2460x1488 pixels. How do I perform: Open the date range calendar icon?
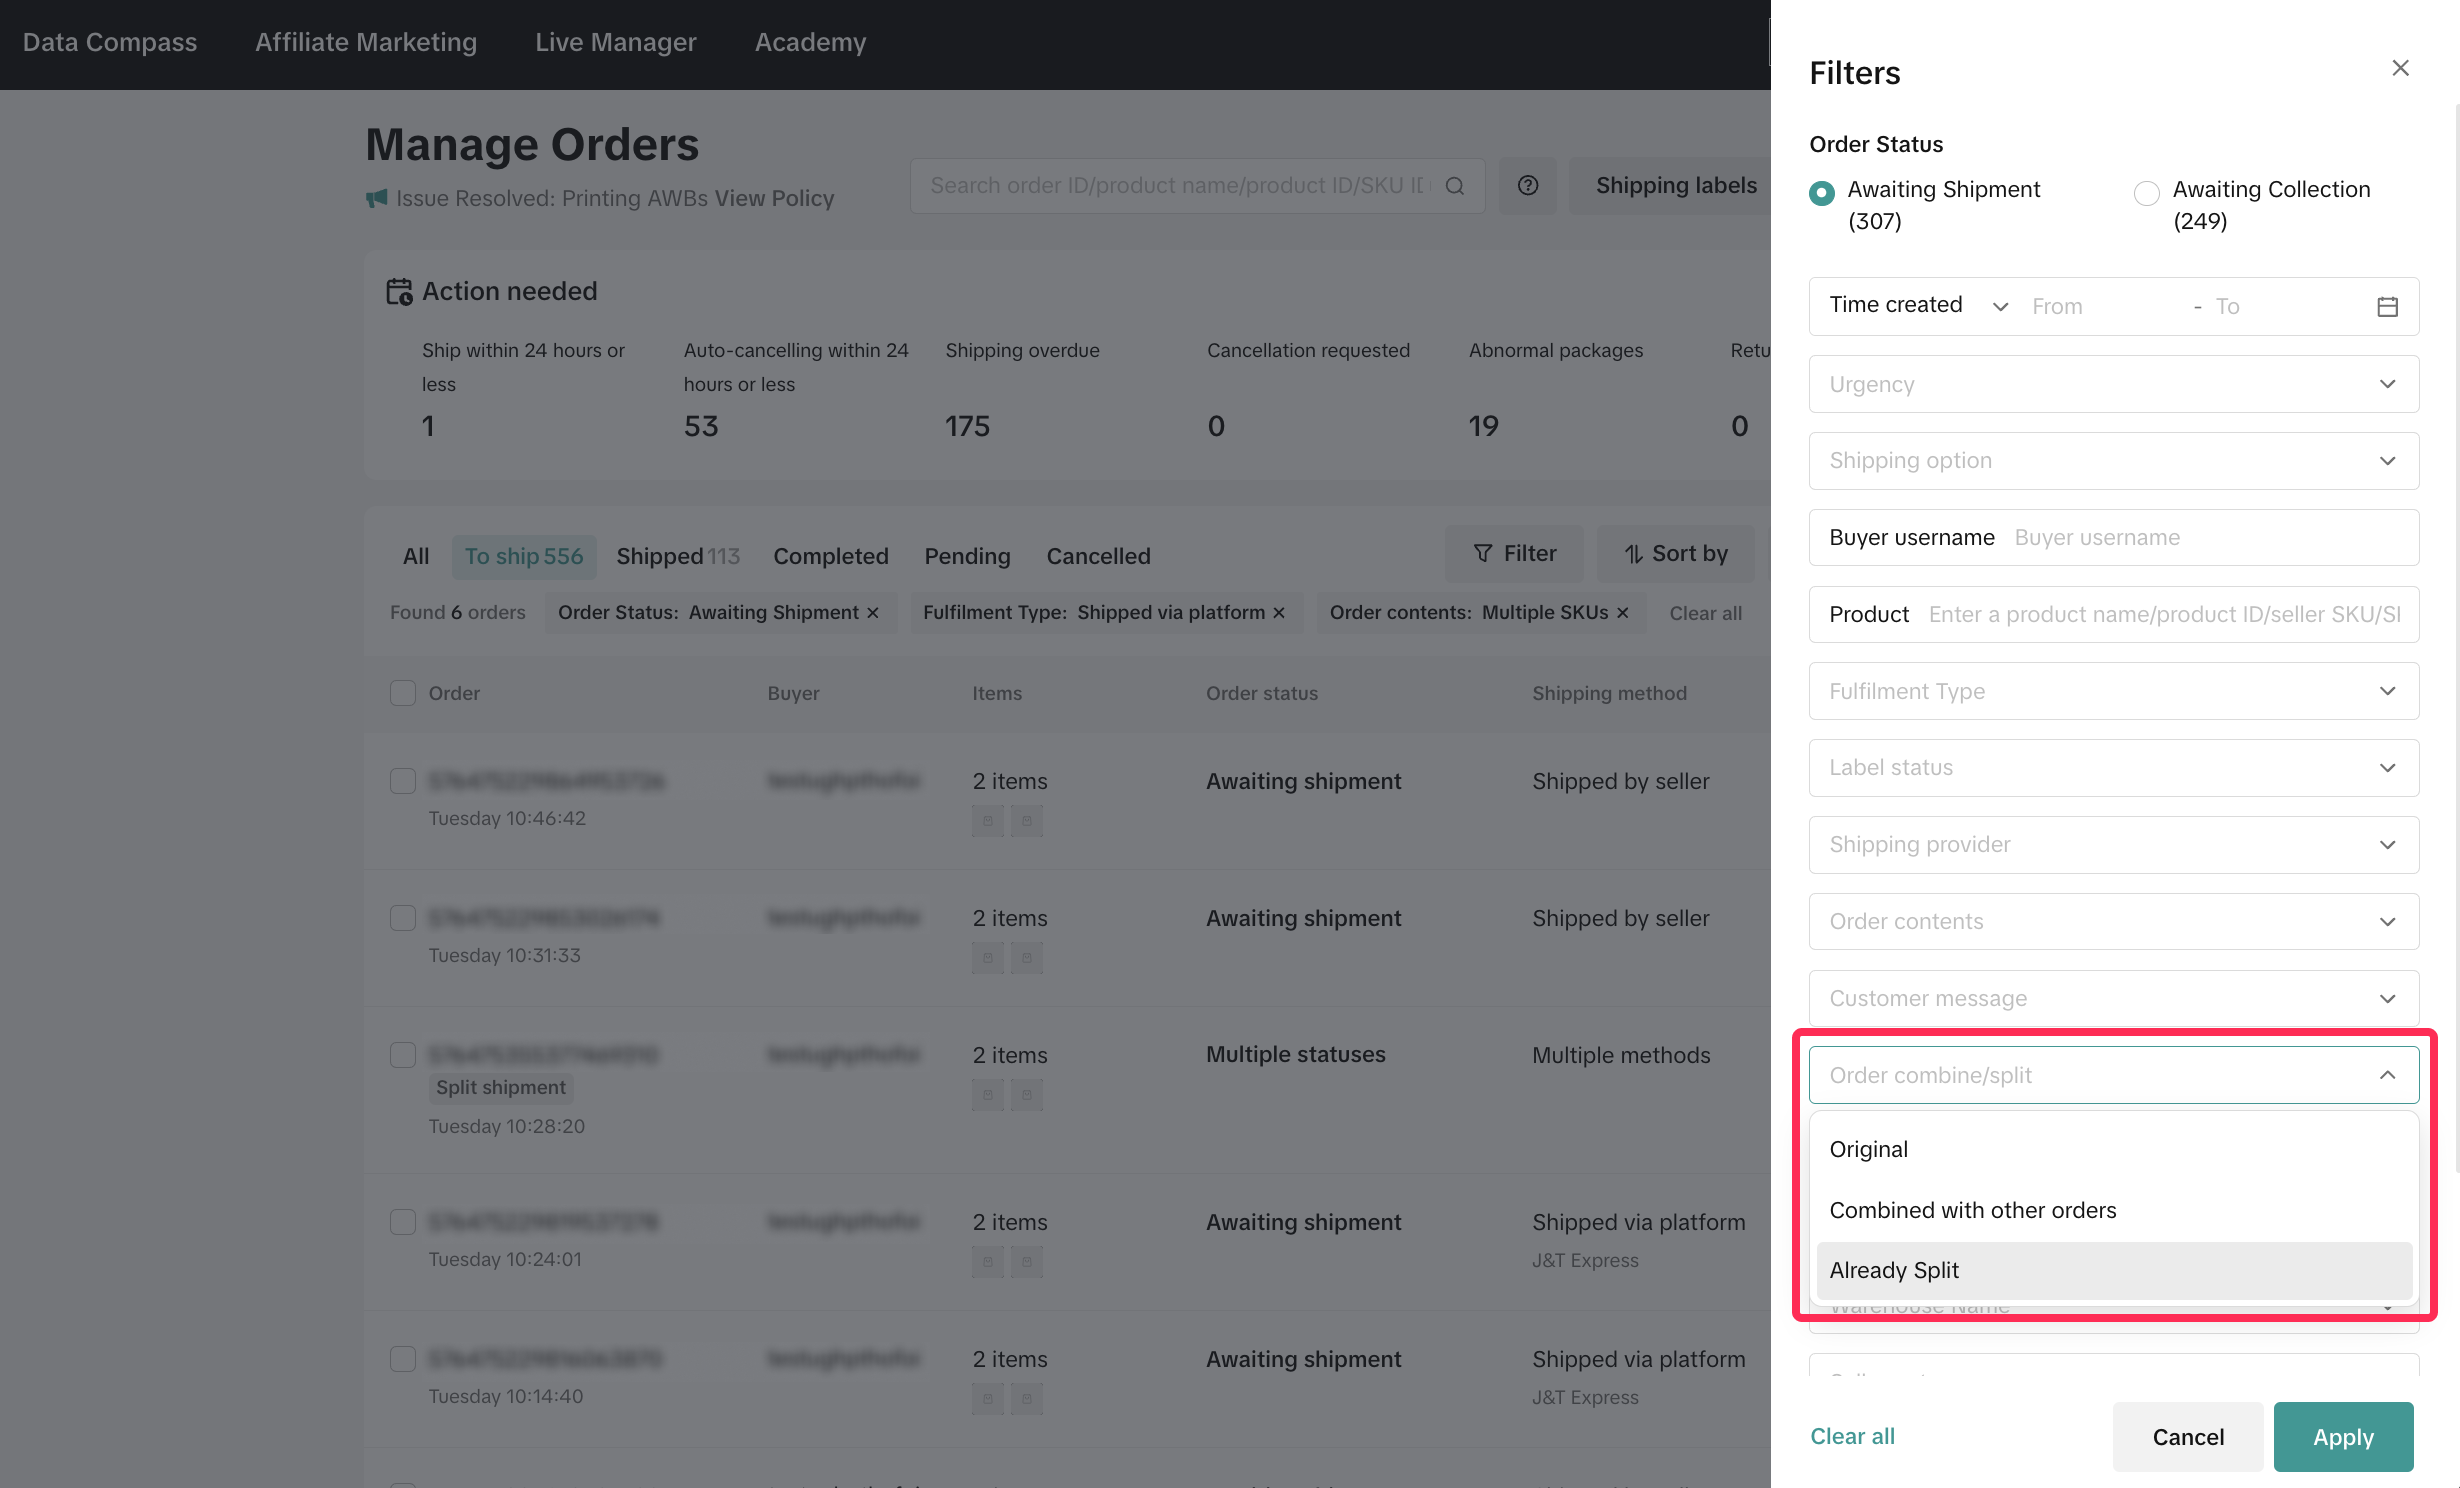[2387, 306]
